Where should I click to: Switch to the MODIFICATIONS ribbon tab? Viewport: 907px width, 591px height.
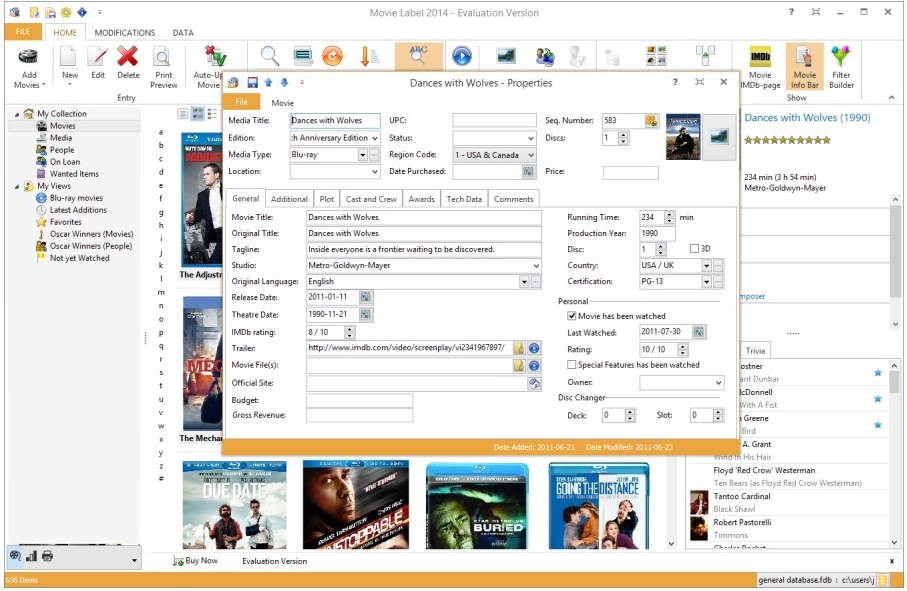[x=125, y=33]
